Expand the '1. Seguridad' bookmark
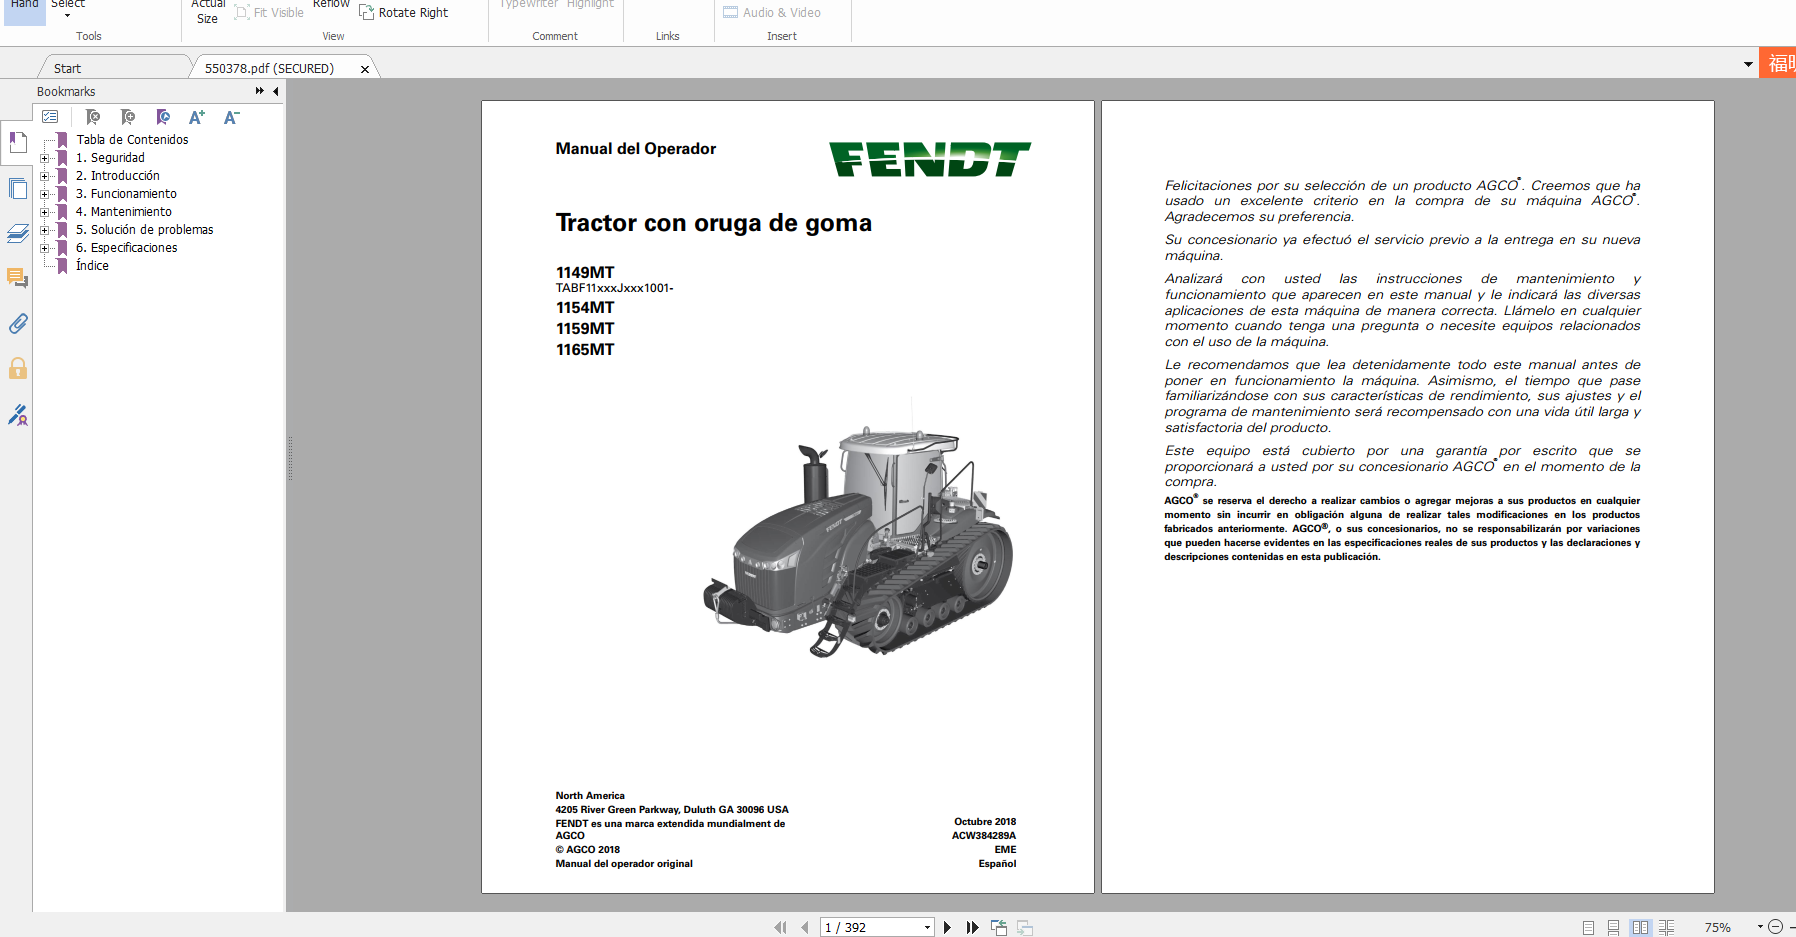 [x=45, y=157]
